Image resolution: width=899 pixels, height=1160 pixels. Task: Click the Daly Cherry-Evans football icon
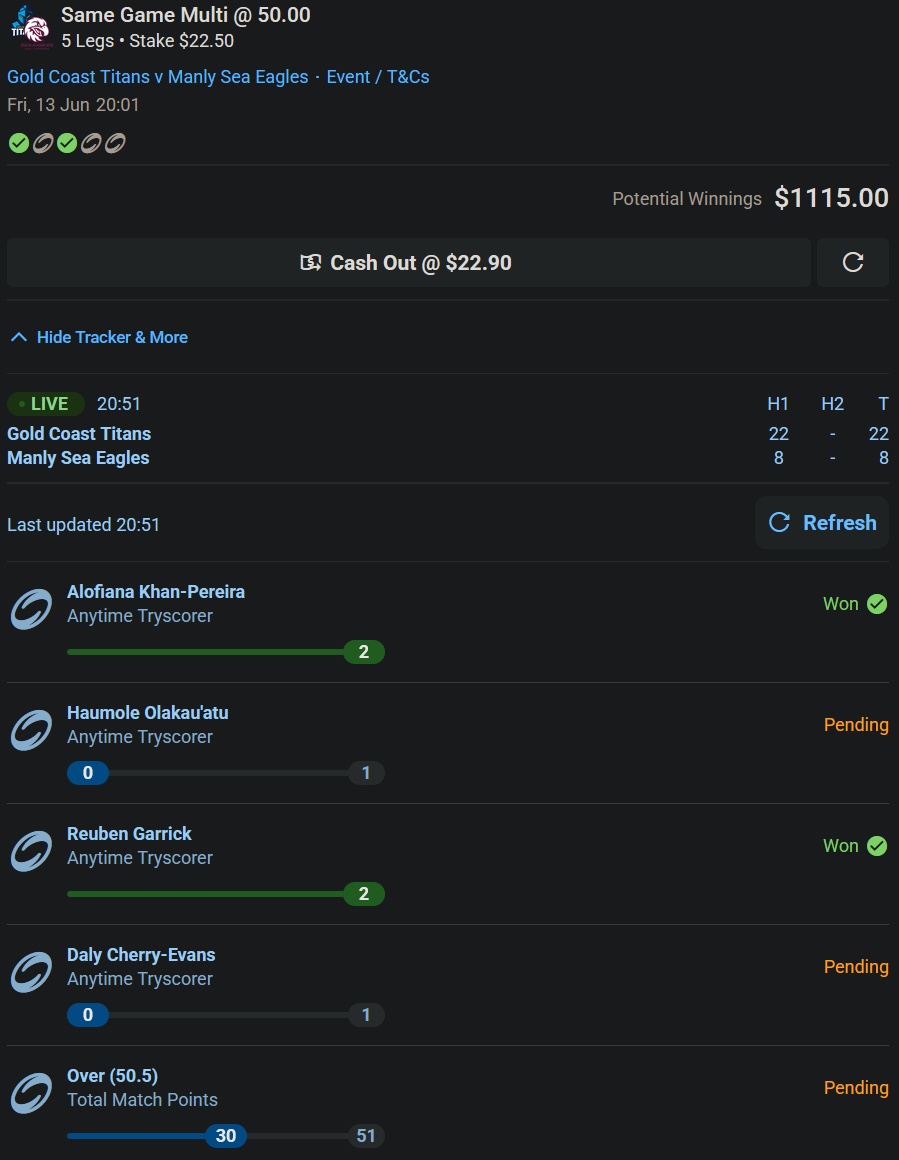tap(31, 971)
